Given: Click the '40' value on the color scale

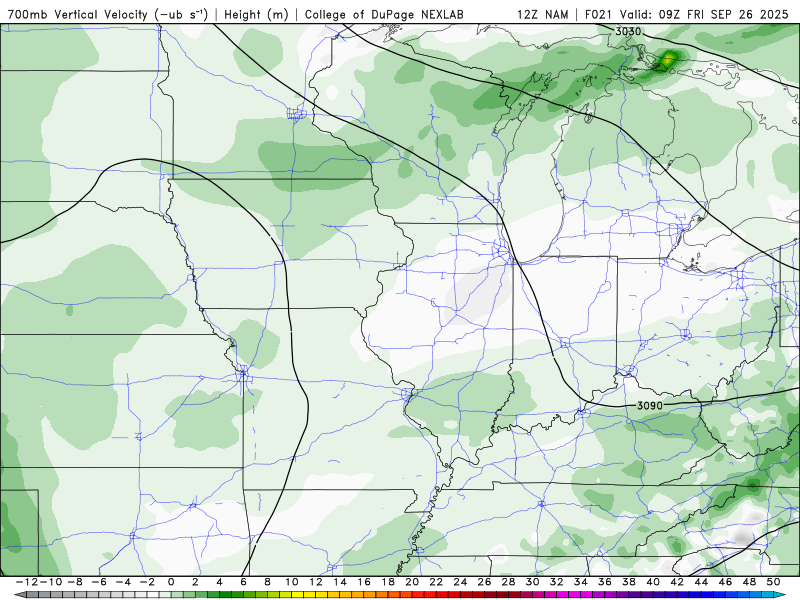Looking at the screenshot, I should pyautogui.click(x=653, y=582).
